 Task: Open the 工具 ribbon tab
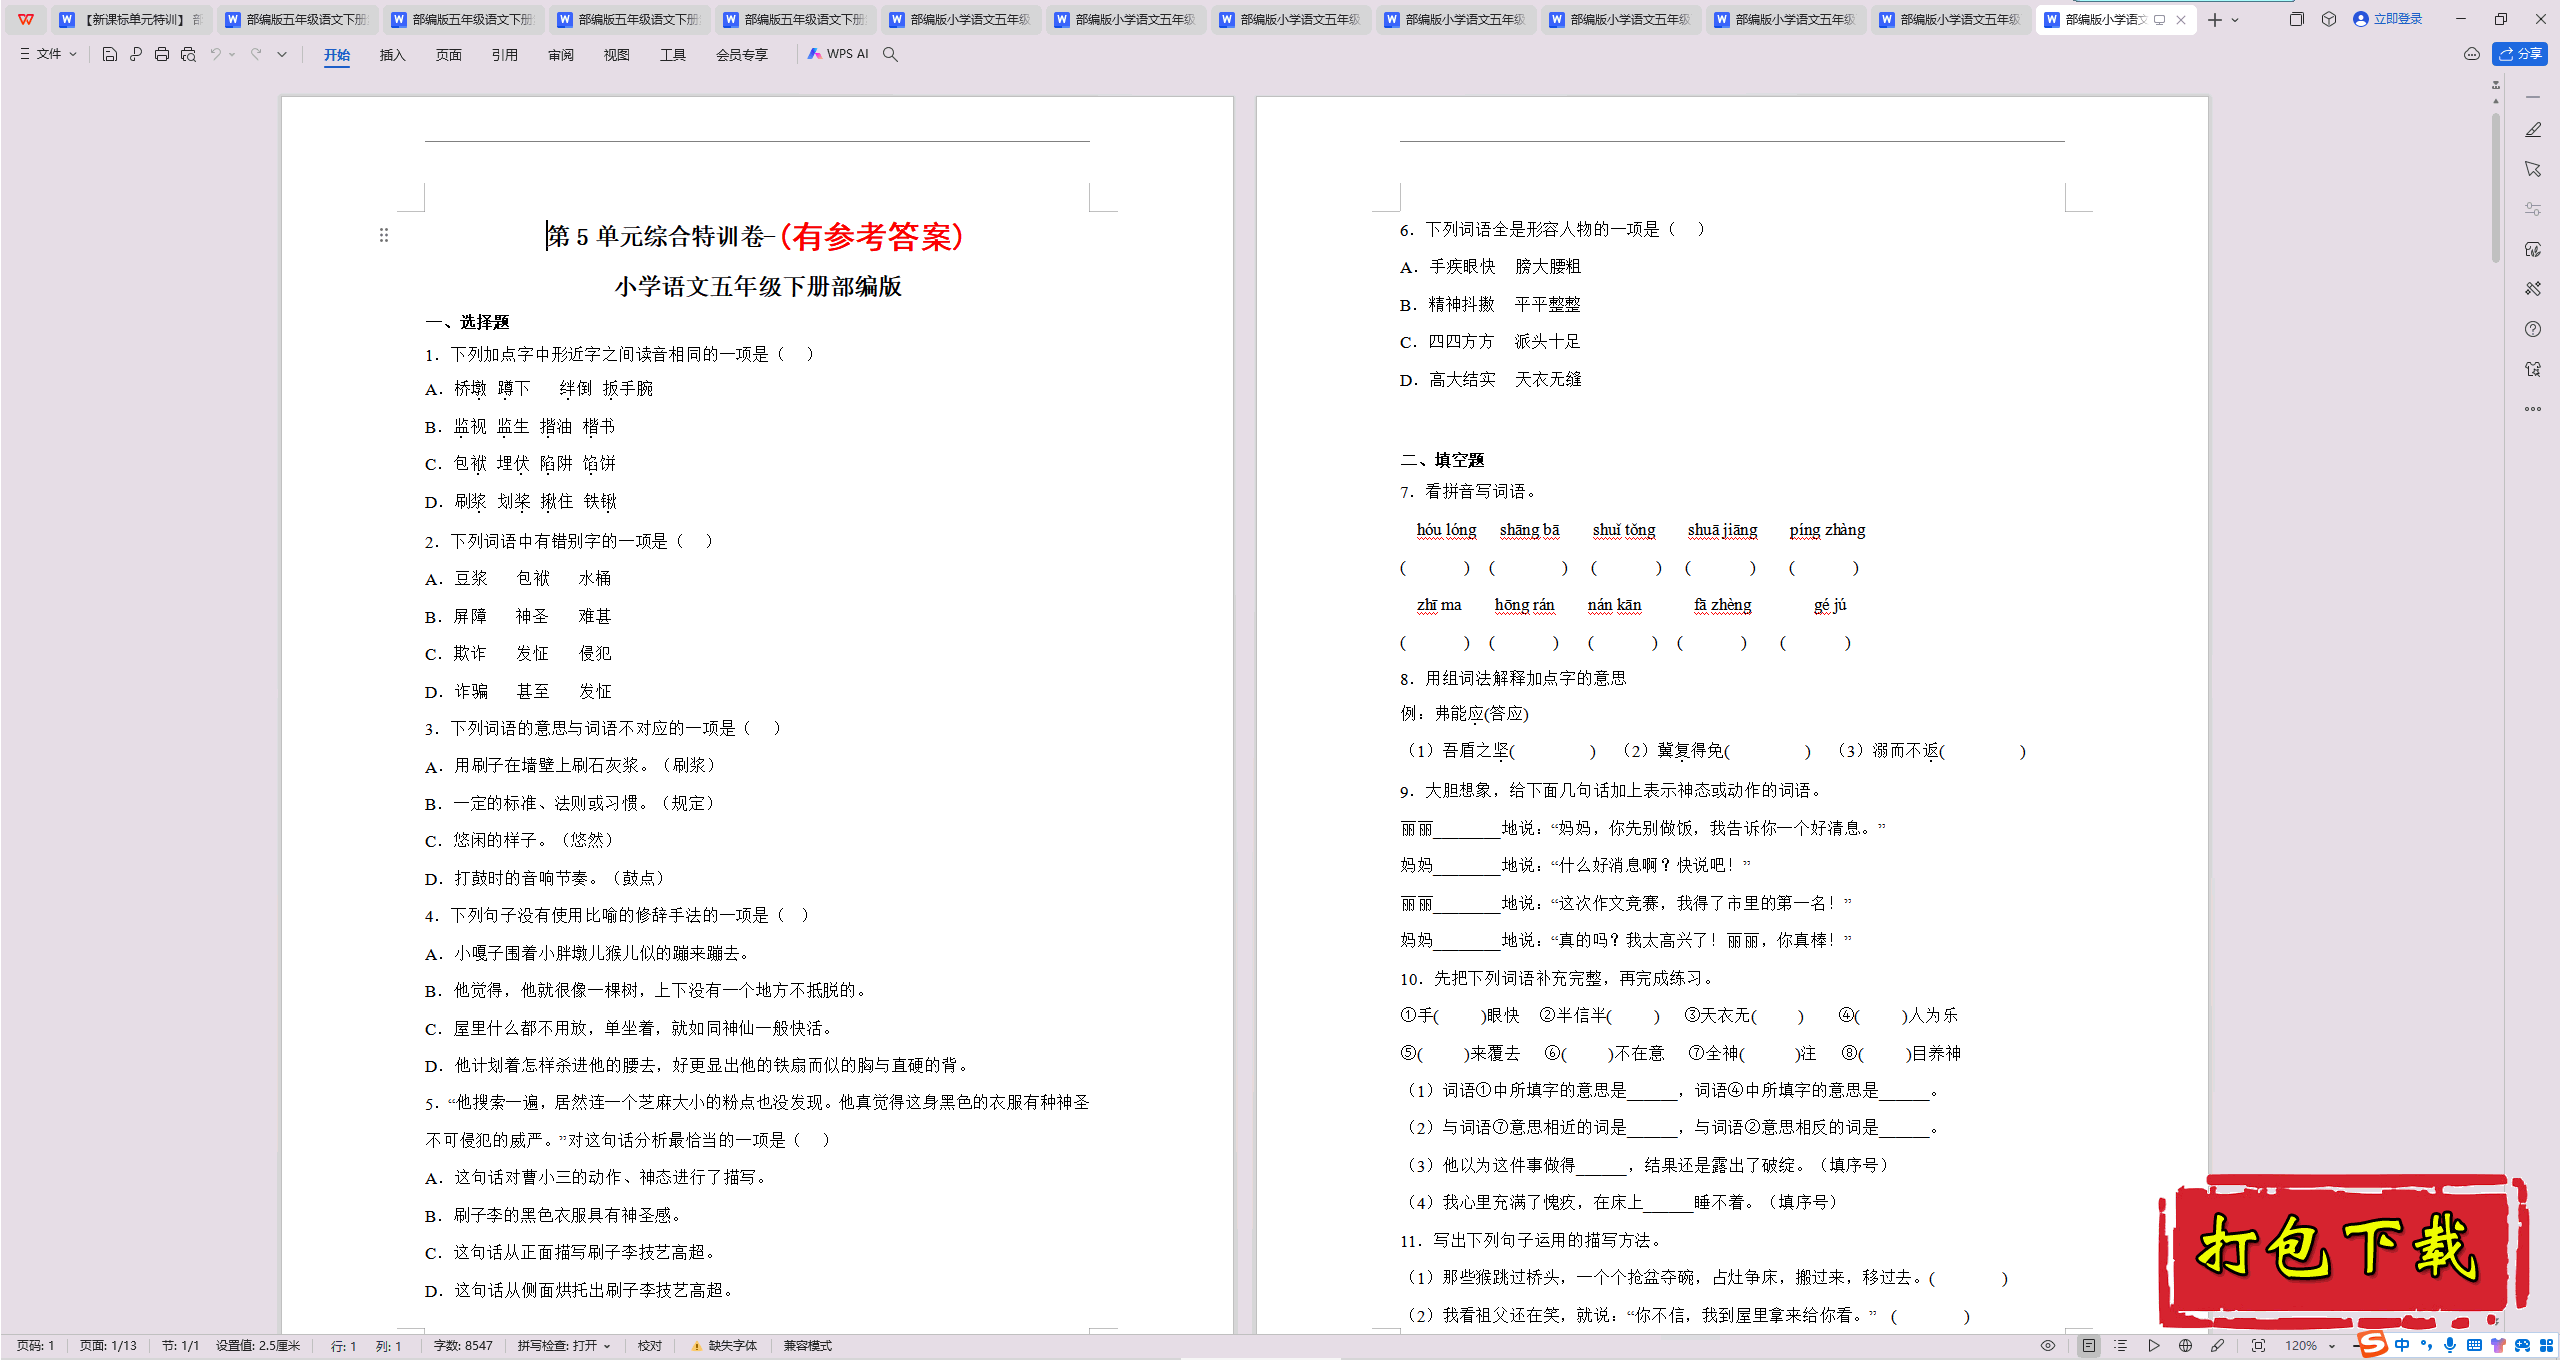pos(673,55)
